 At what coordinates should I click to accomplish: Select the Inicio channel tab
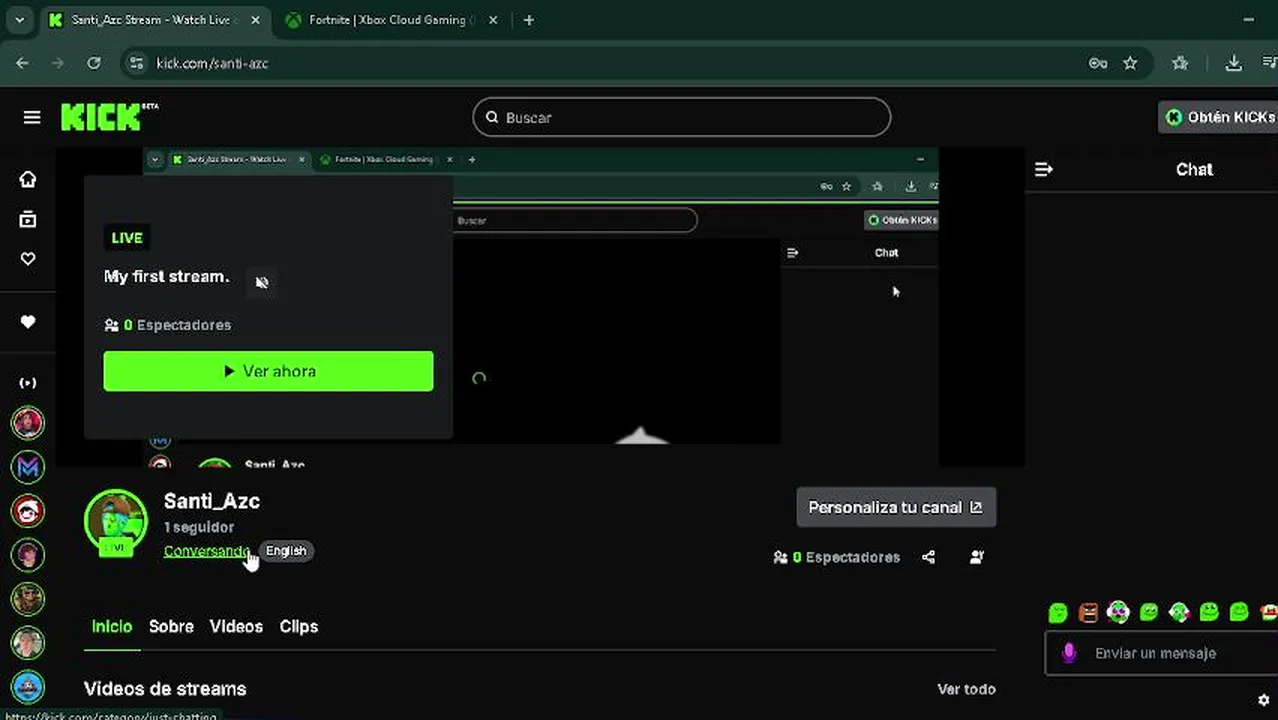[112, 627]
